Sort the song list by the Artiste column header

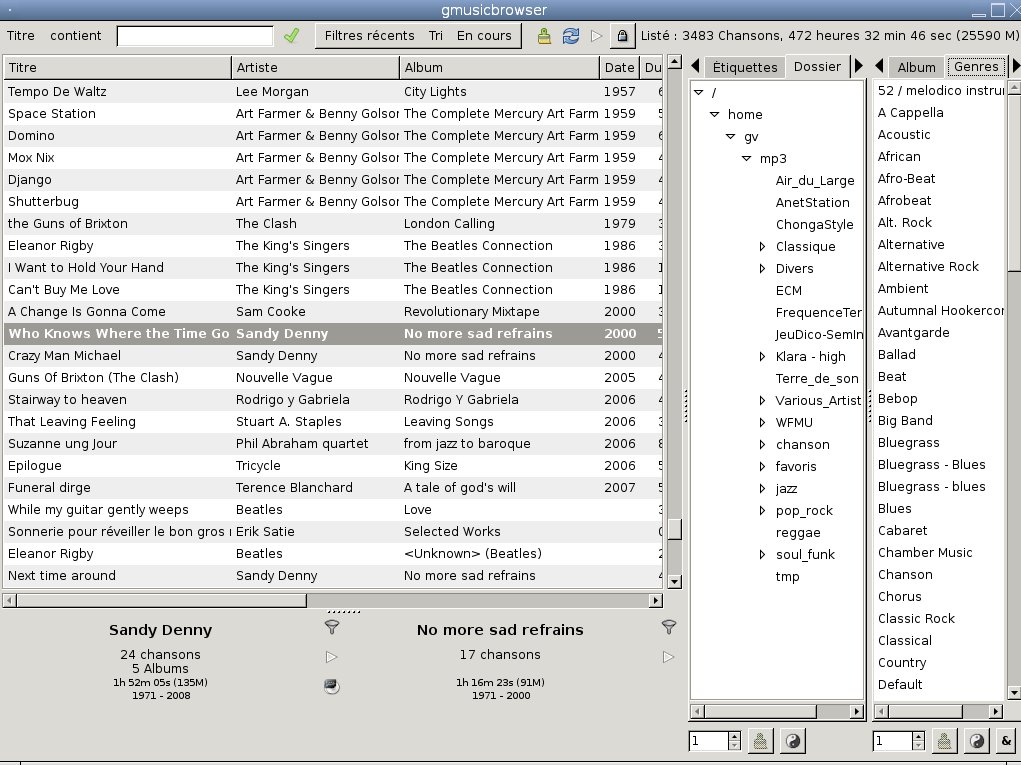tap(315, 67)
